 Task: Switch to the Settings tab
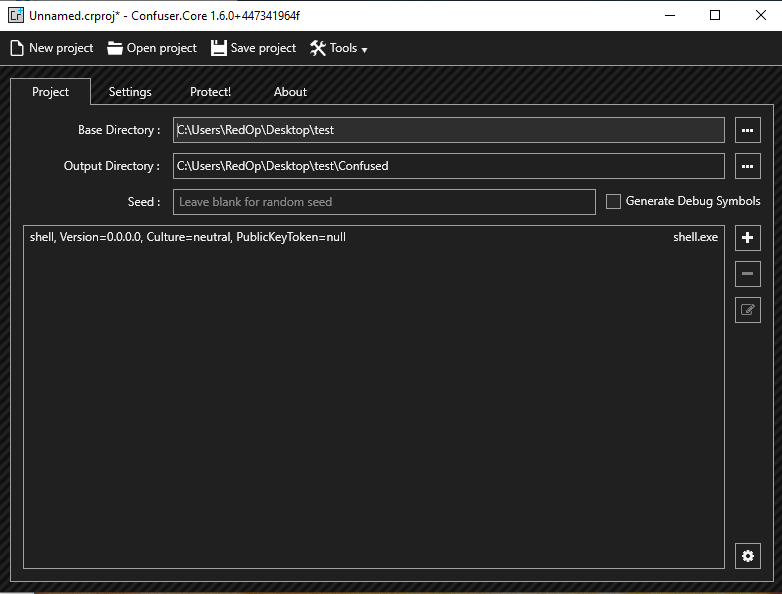click(130, 92)
